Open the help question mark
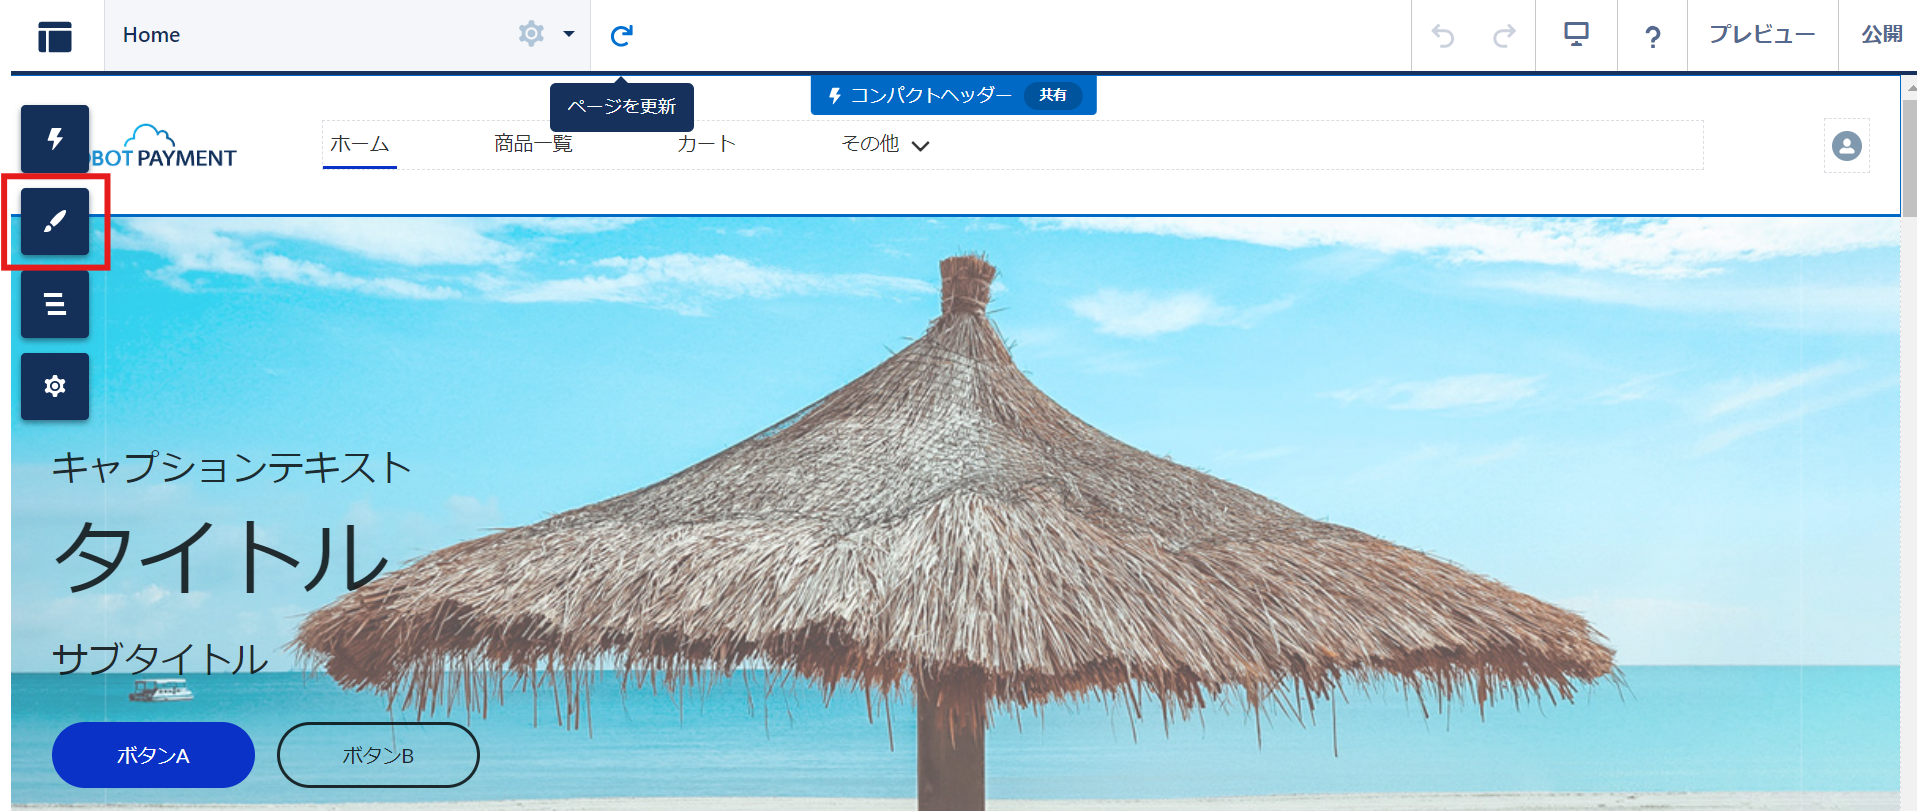1917x811 pixels. 1652,37
